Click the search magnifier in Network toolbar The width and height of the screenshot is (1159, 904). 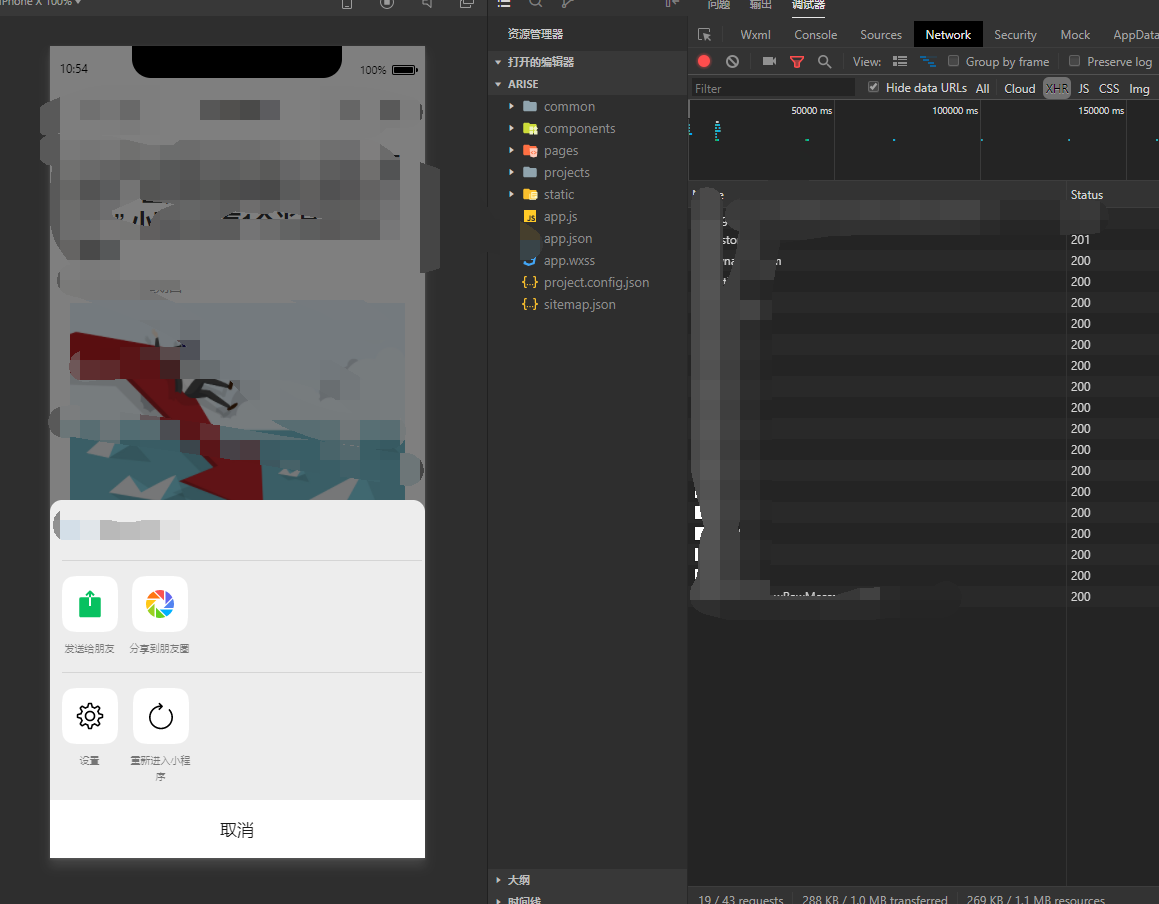tap(825, 61)
